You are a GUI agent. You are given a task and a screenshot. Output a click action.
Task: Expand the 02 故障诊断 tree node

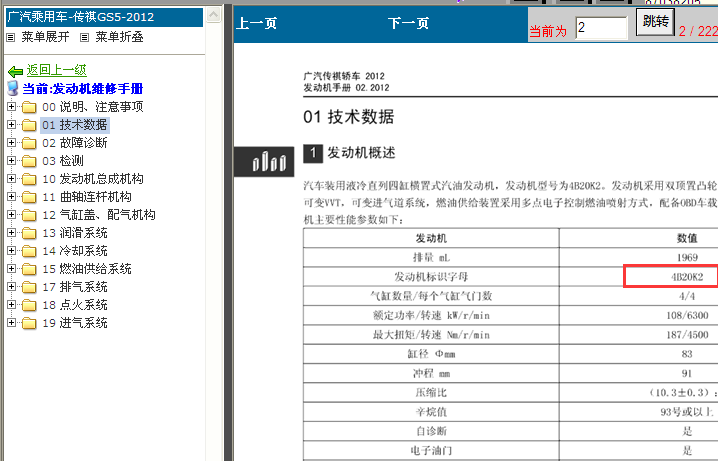coord(11,142)
